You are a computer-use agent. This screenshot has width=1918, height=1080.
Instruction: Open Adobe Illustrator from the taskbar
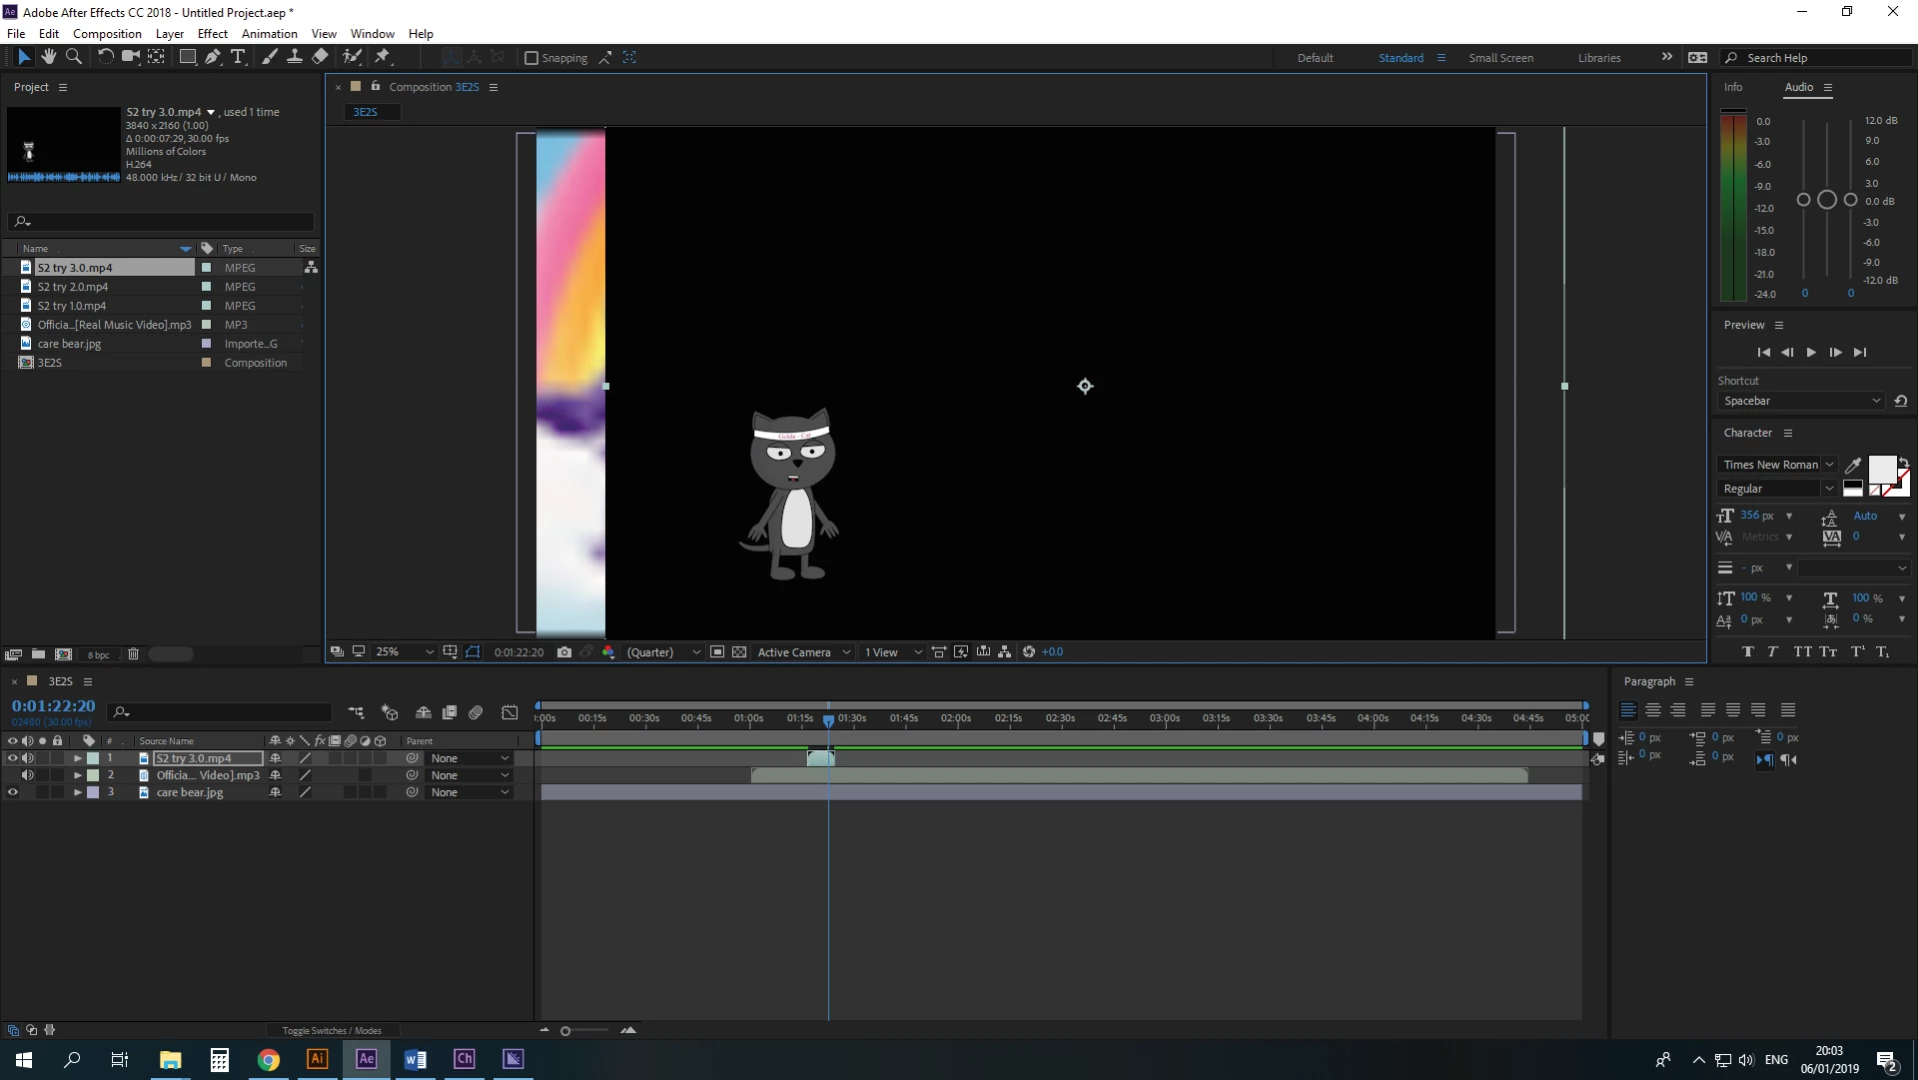[x=317, y=1059]
